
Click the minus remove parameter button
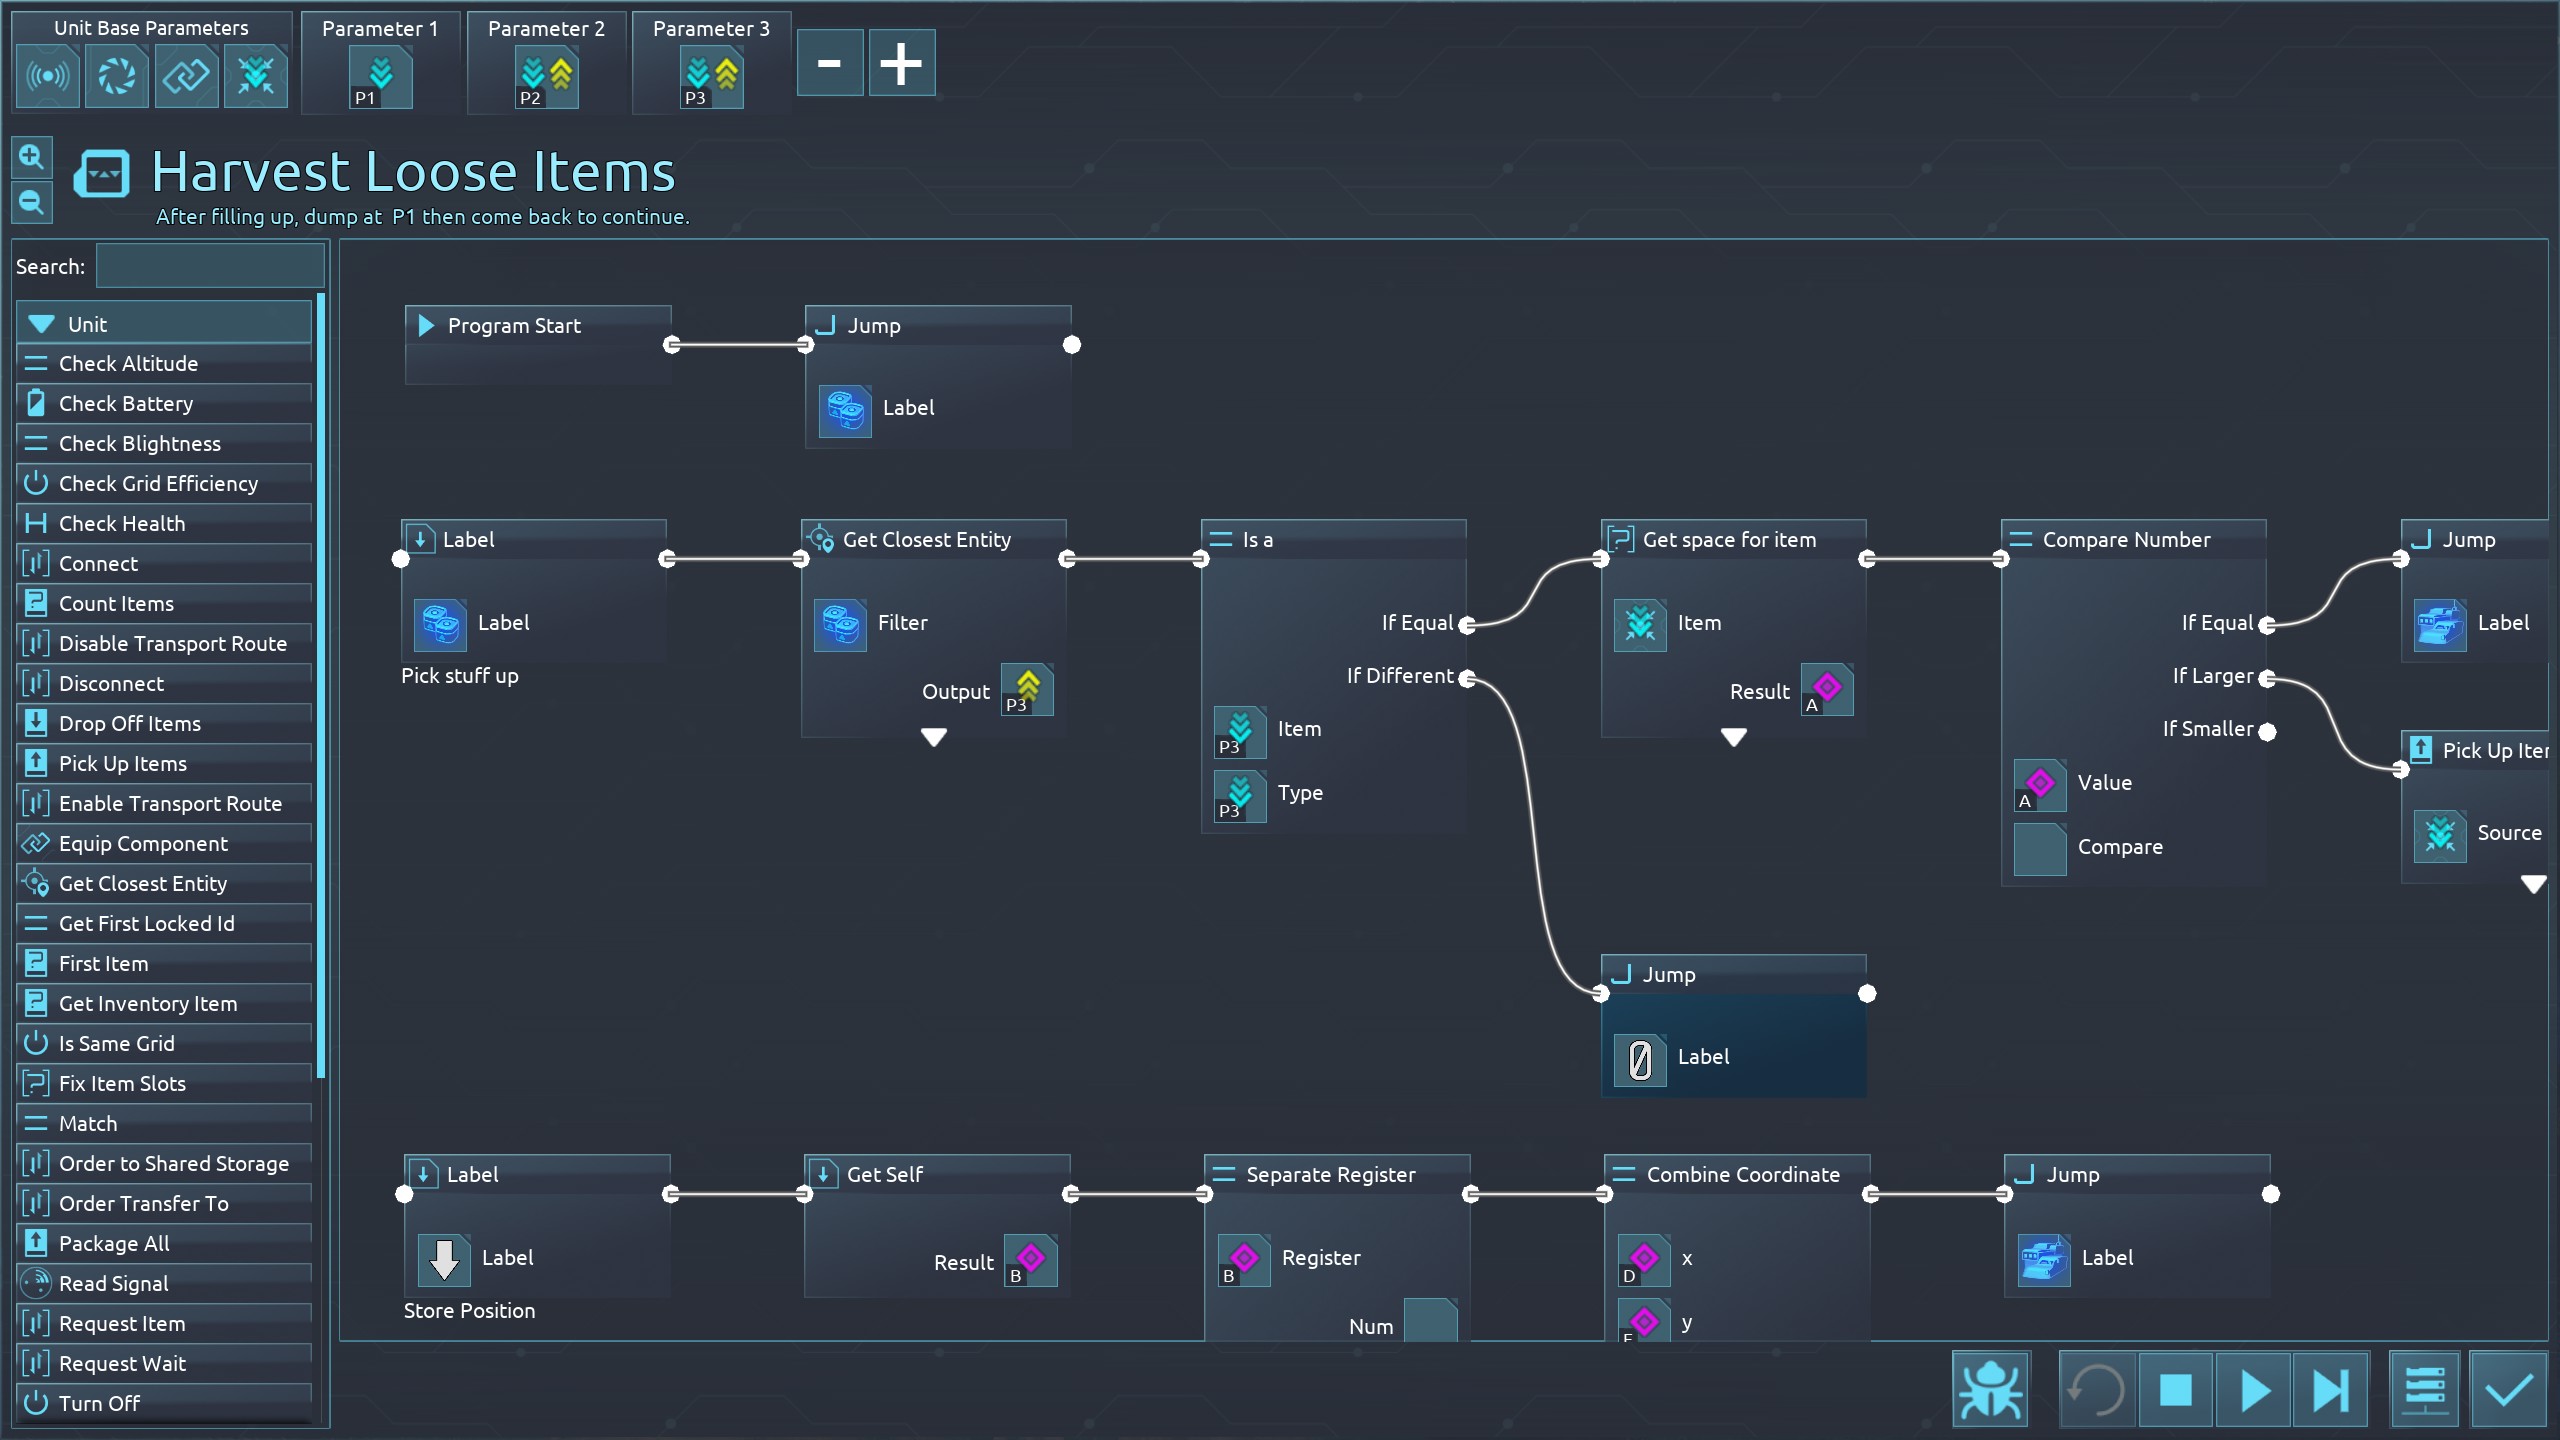(x=829, y=63)
